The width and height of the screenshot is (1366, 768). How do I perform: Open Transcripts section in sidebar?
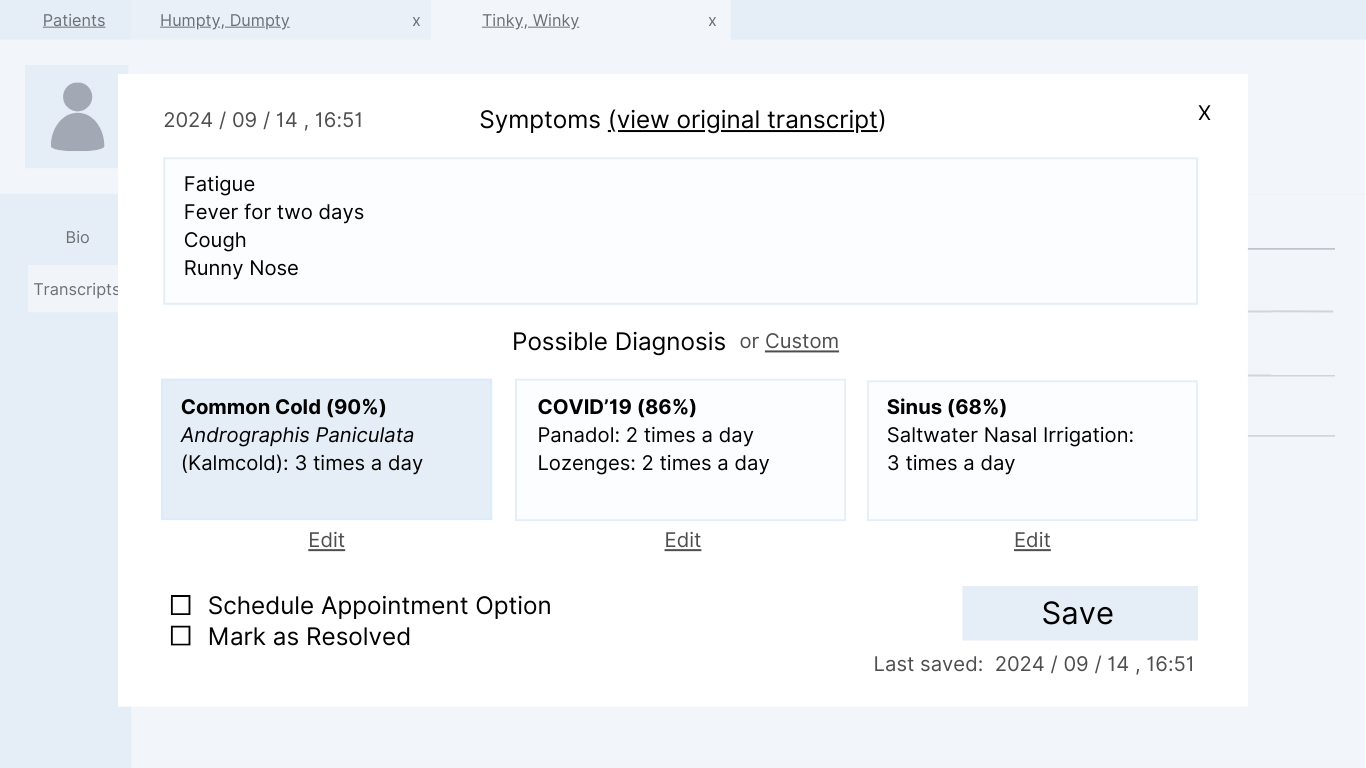(x=75, y=289)
